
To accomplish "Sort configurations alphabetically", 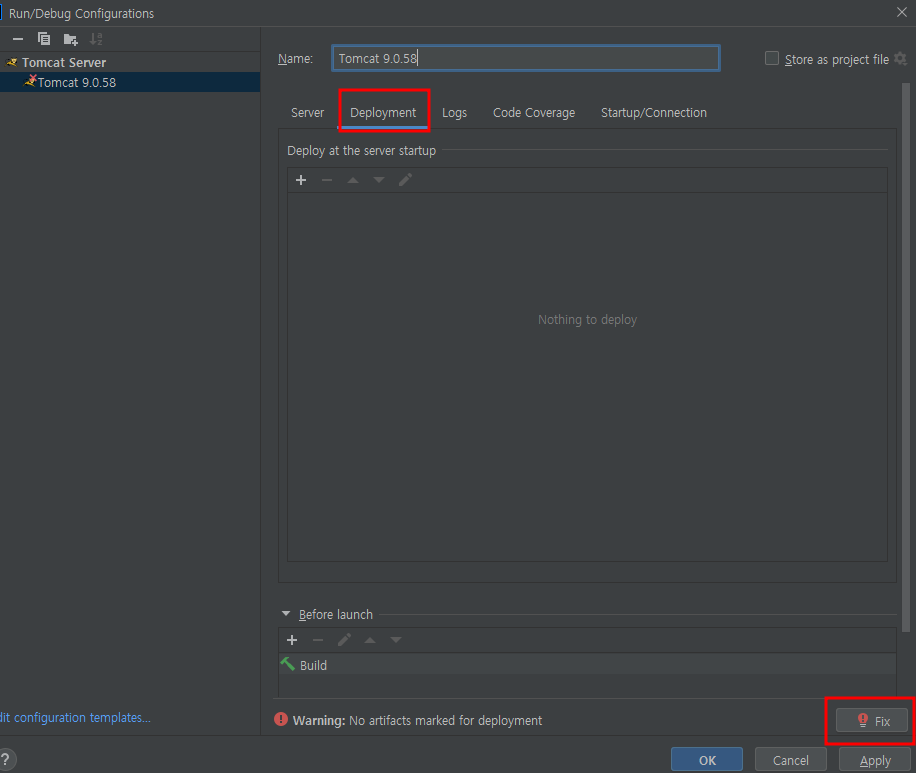I will tap(96, 39).
